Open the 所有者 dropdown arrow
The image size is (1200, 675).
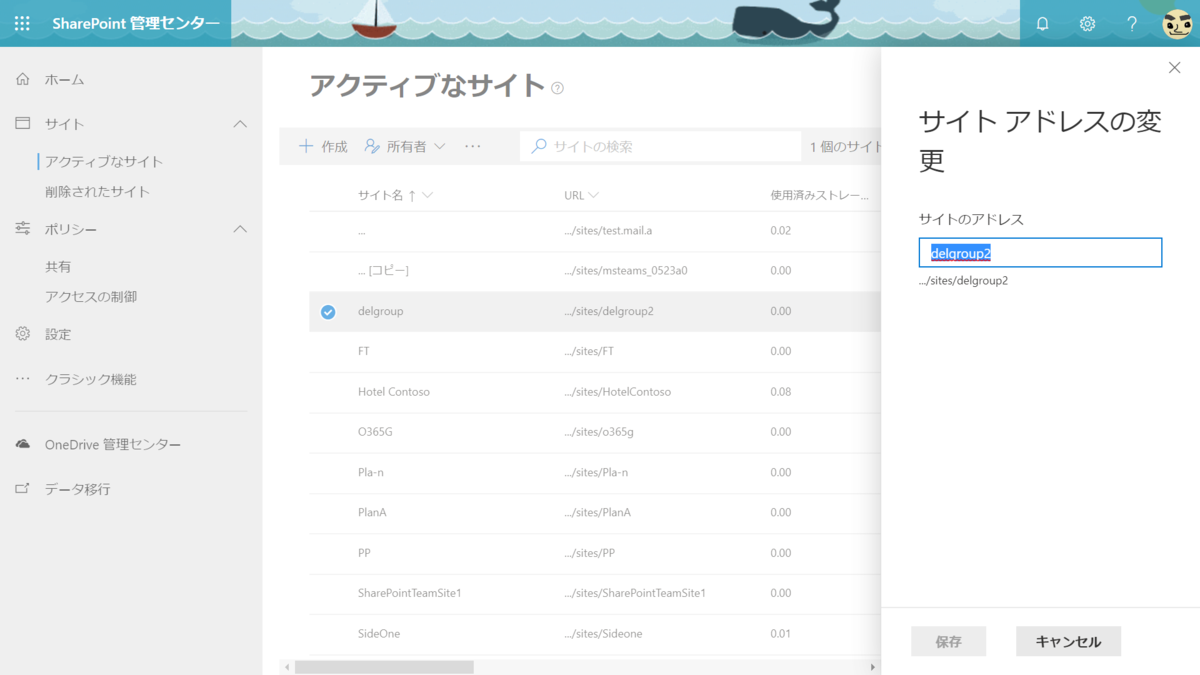coord(440,146)
